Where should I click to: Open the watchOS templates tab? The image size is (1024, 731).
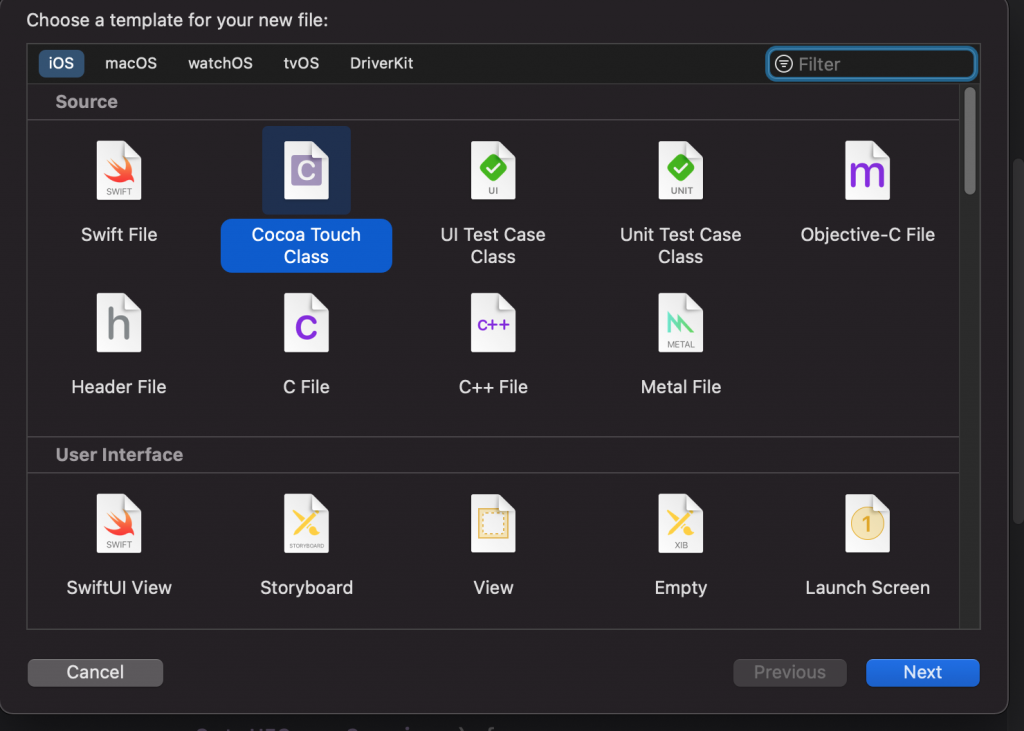tap(220, 63)
